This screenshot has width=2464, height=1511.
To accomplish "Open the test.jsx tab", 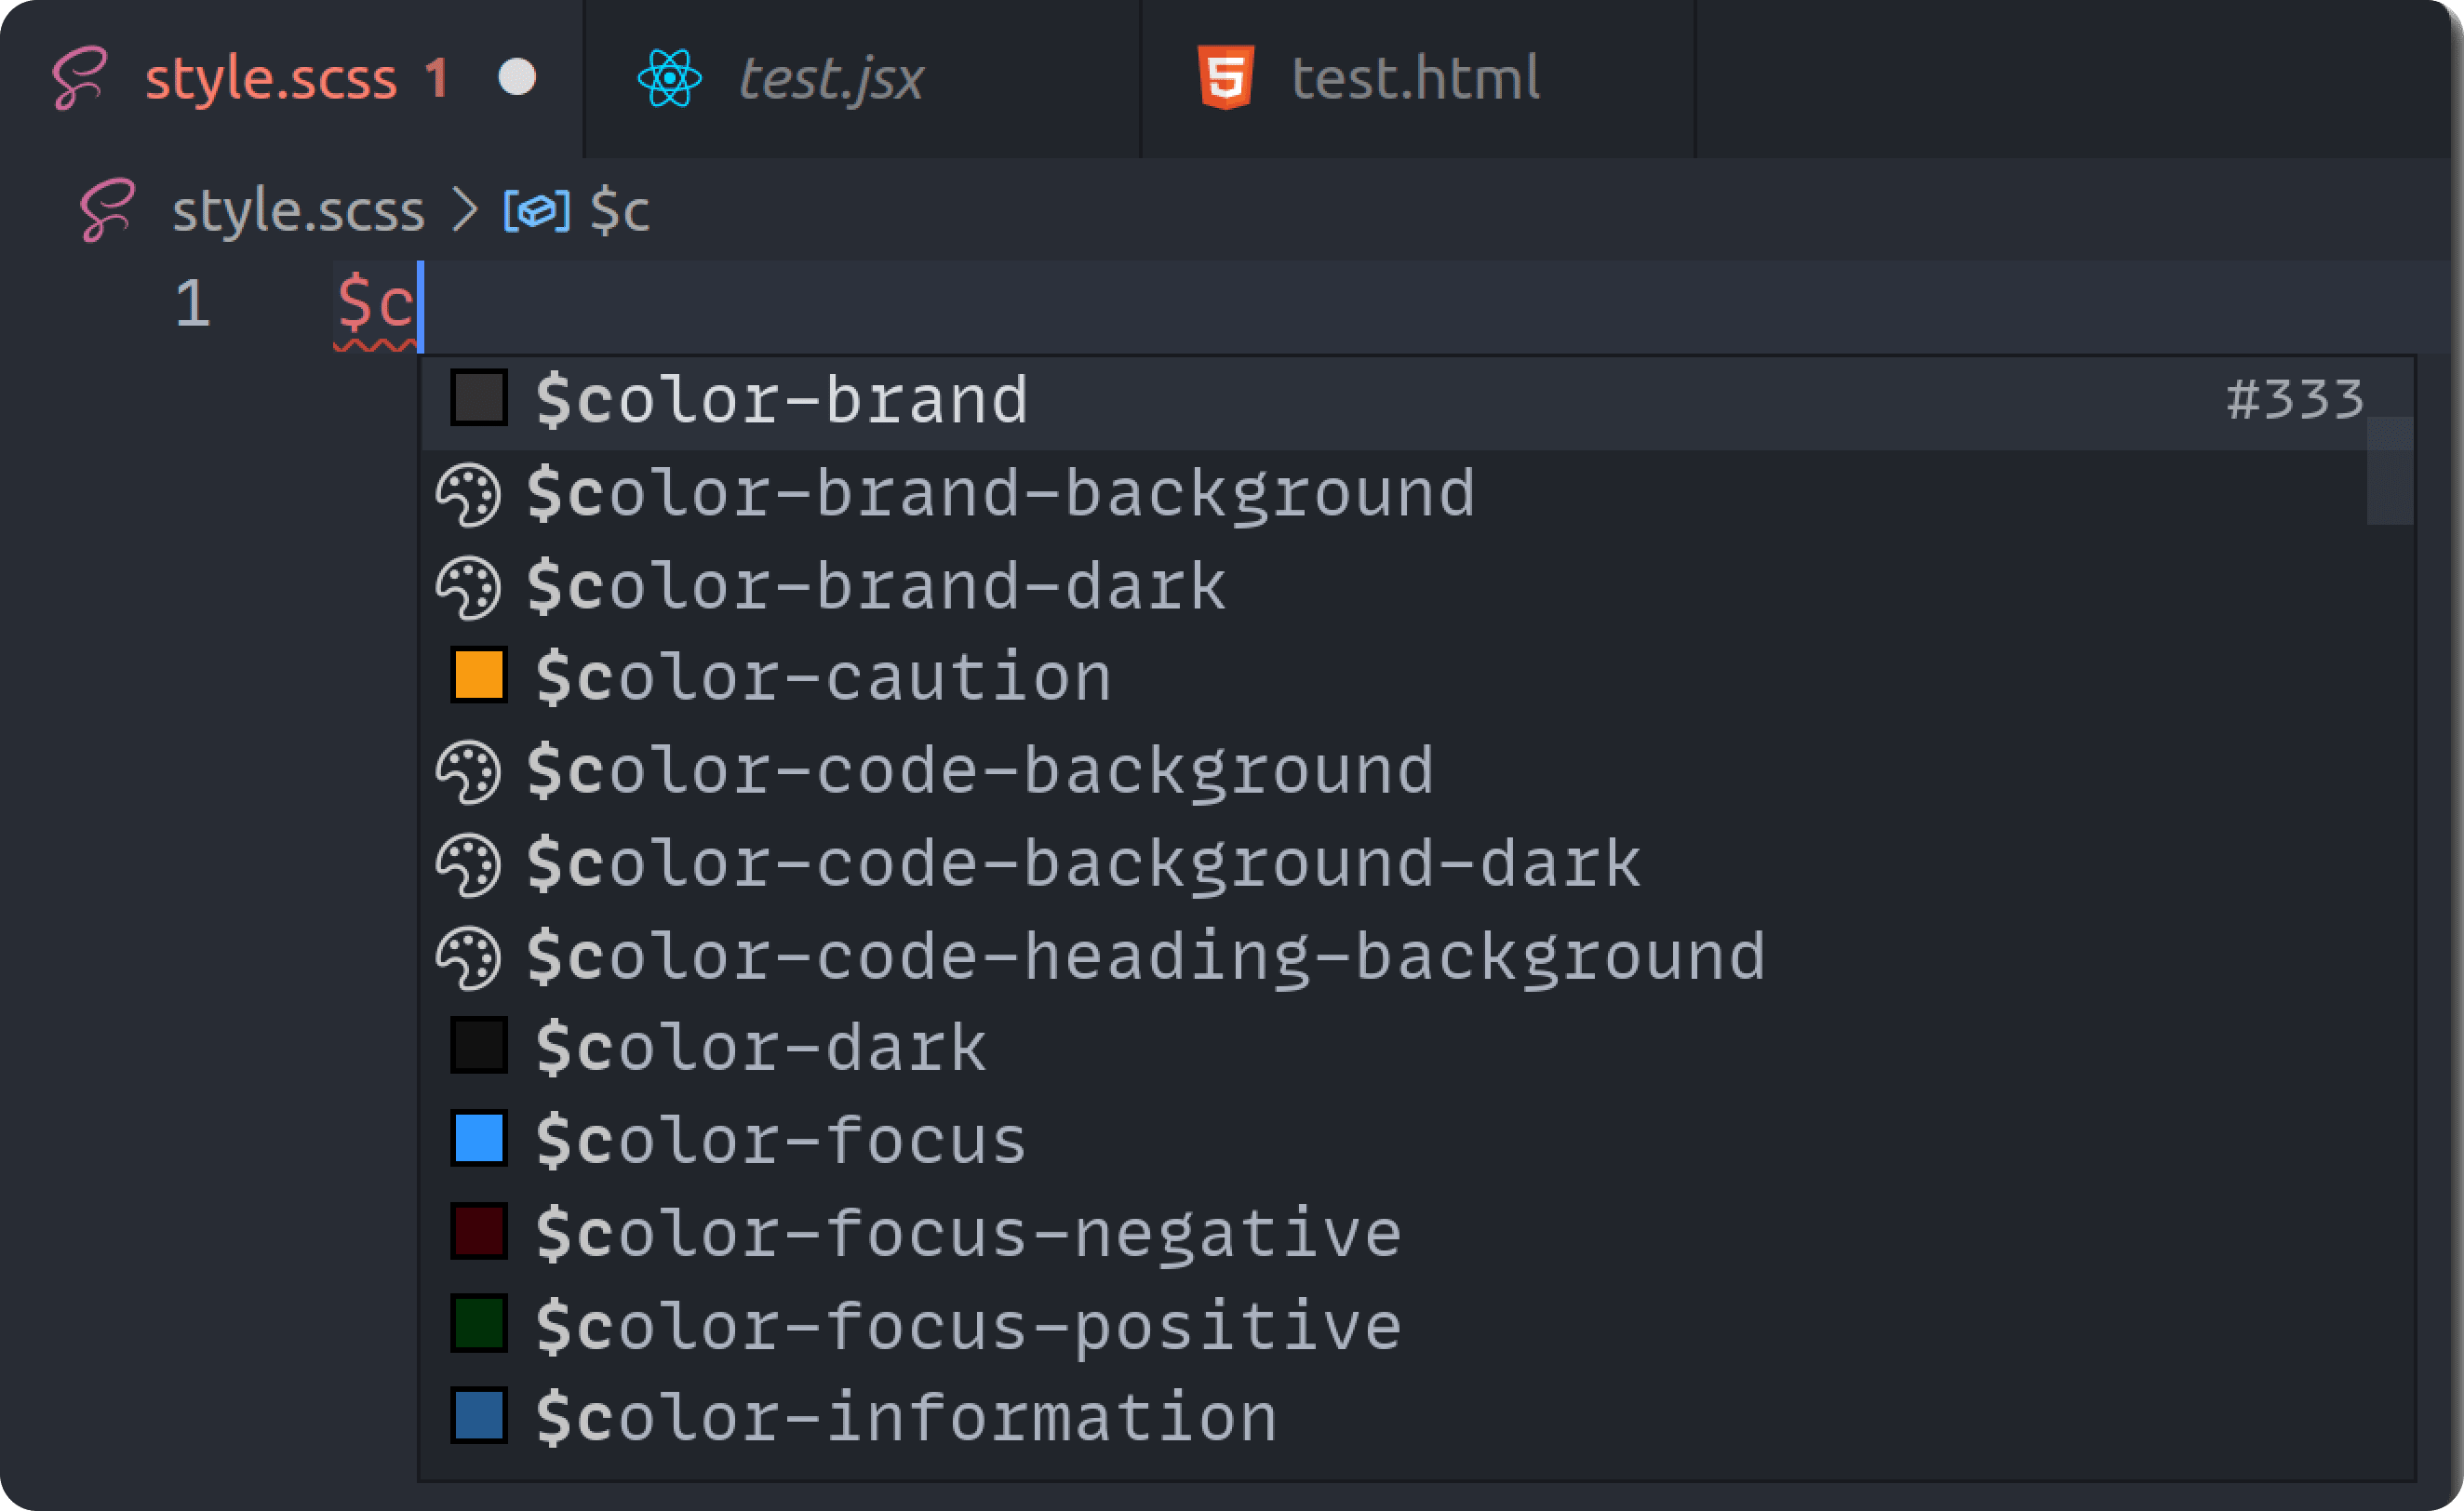I will point(862,78).
